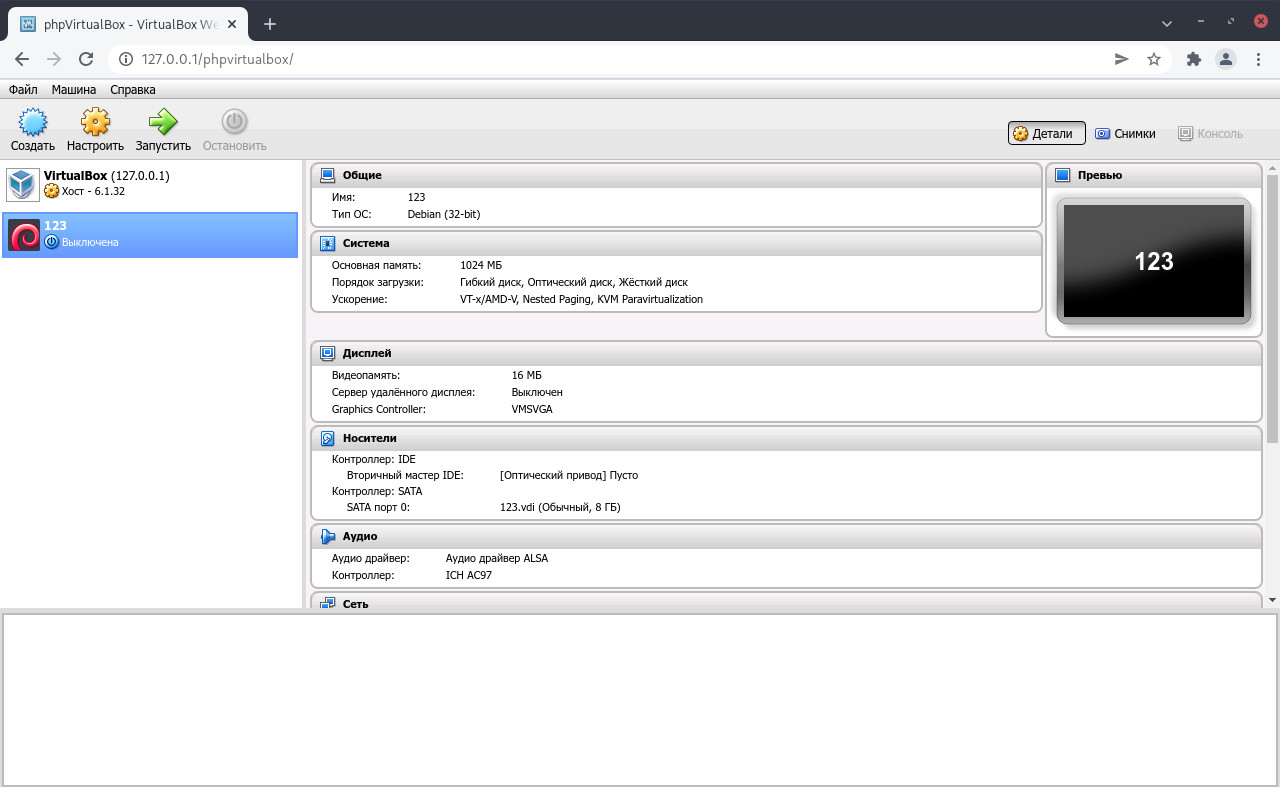Image resolution: width=1280 pixels, height=787 pixels.
Task: Click the '1024 МБ' base memory value
Action: [481, 265]
